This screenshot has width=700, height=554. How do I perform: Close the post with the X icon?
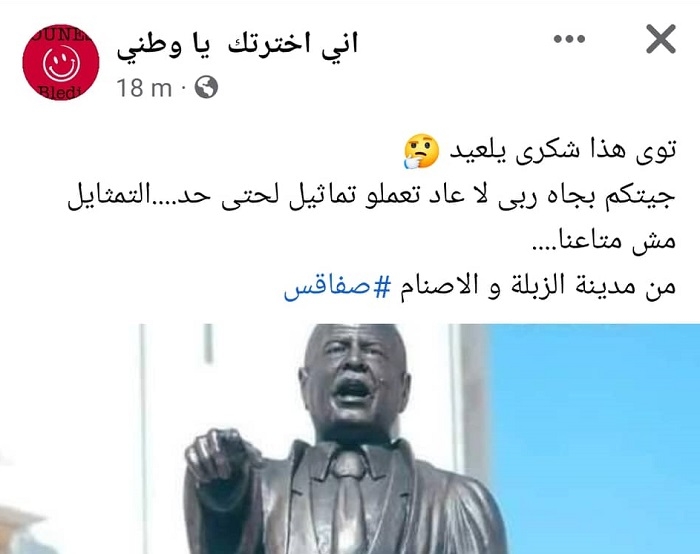click(x=661, y=39)
